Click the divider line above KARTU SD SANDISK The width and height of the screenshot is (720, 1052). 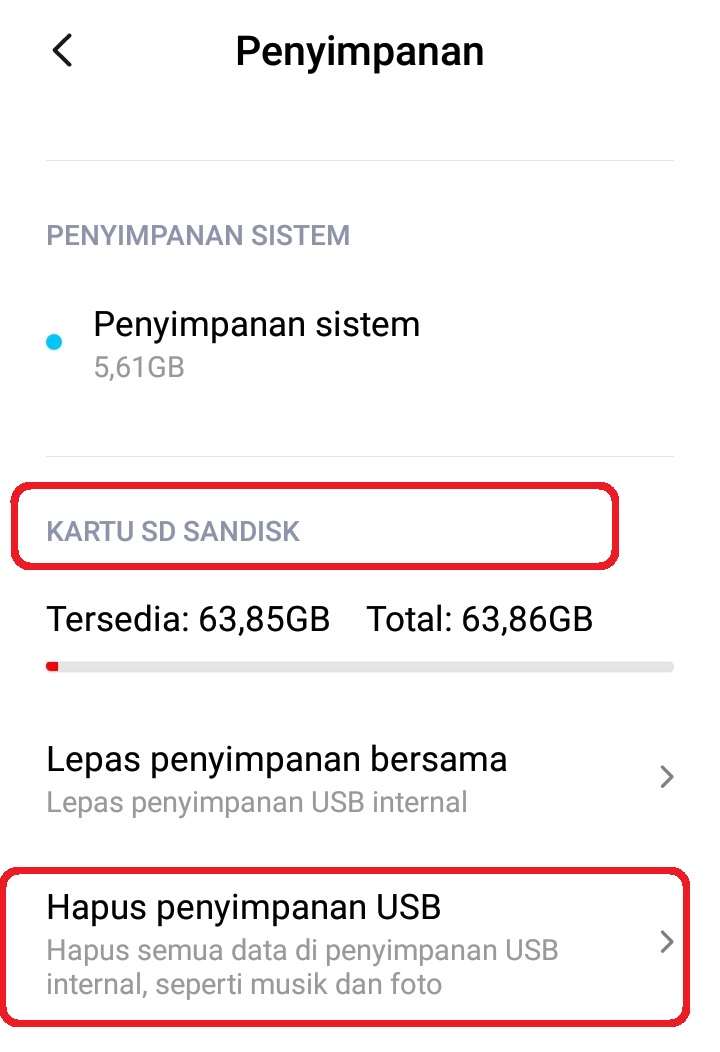360,456
